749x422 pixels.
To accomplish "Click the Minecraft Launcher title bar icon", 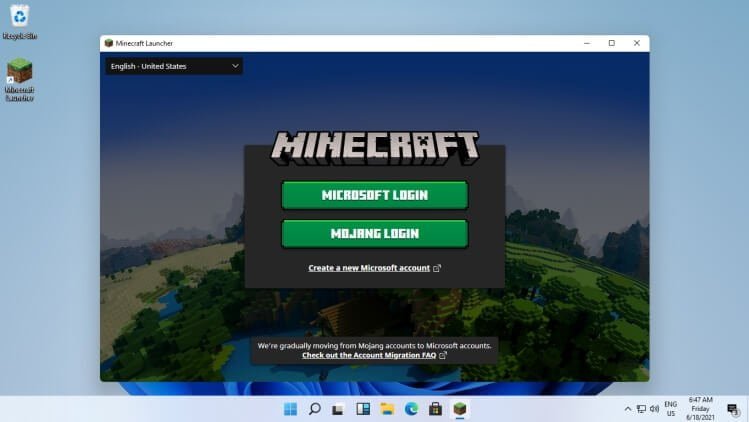I will 109,43.
